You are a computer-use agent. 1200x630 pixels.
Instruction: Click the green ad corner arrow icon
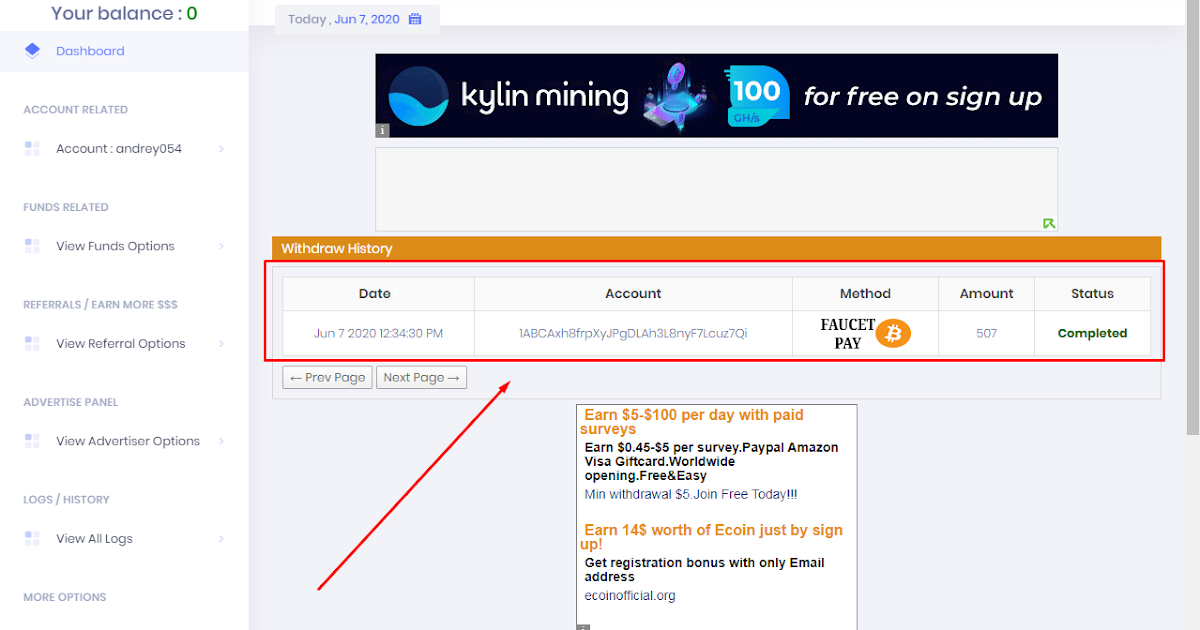coord(1048,223)
